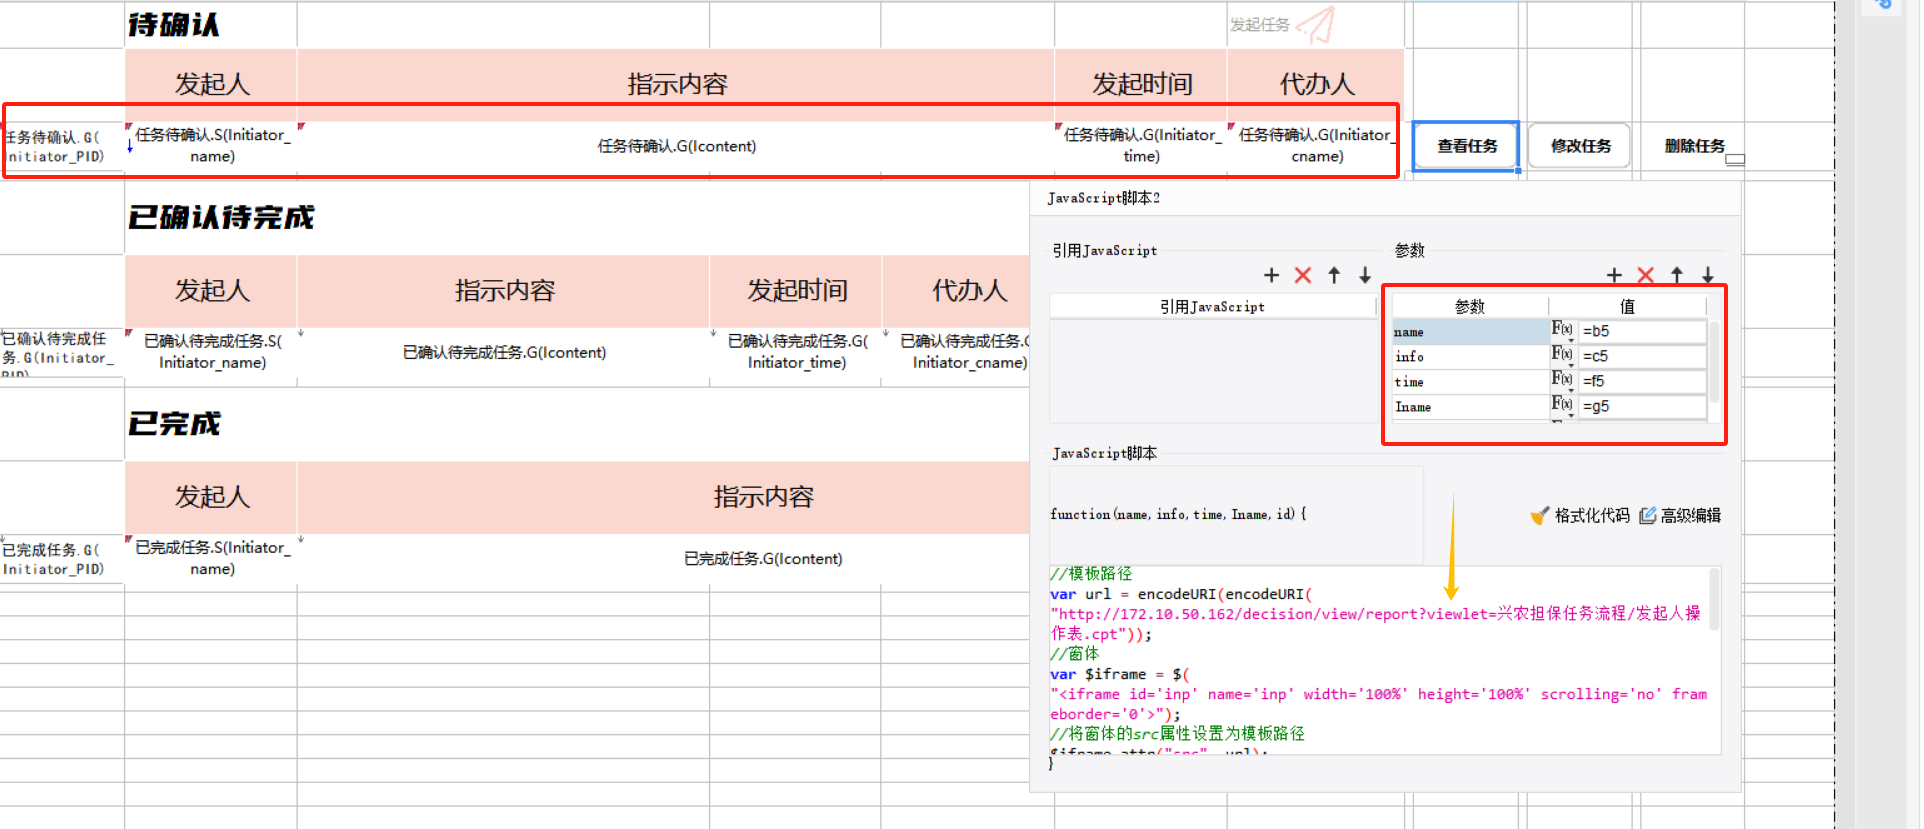Click the 删除任务 button cell
This screenshot has height=829, width=1924.
[x=1695, y=146]
